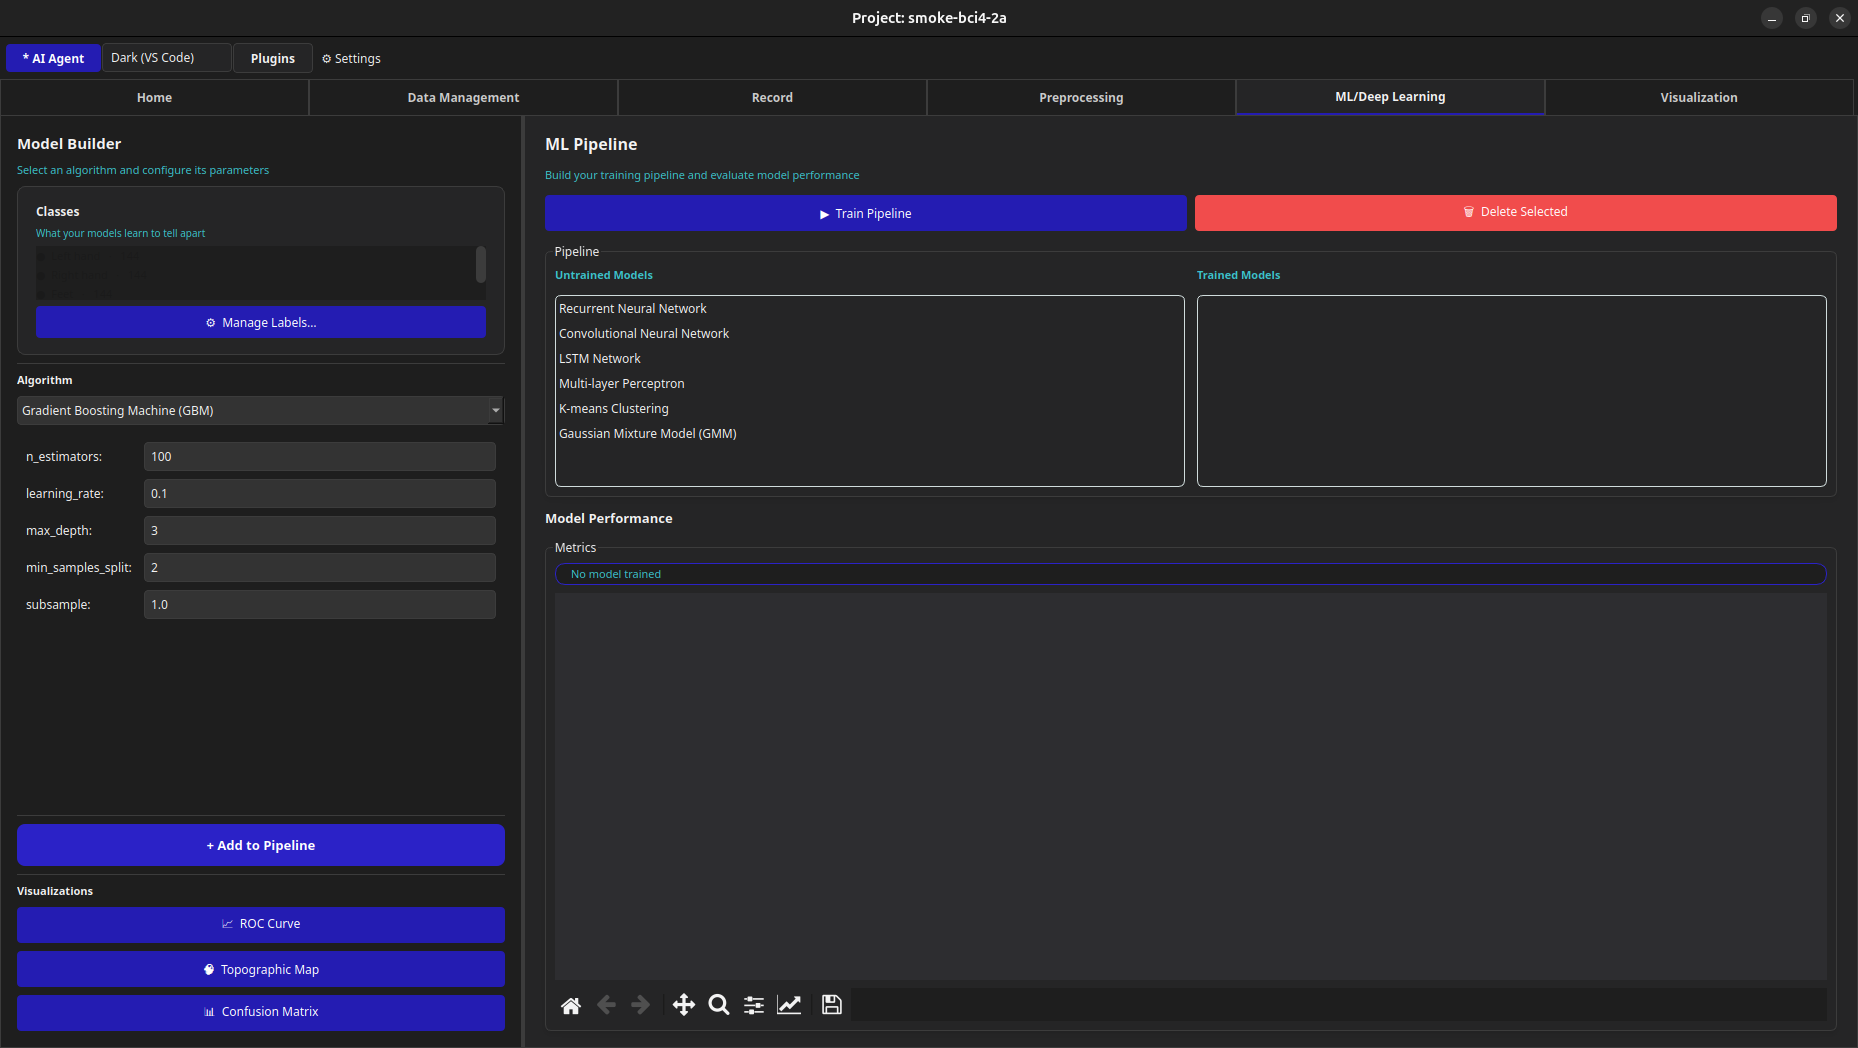The image size is (1858, 1048).
Task: Open Settings with gear icon
Action: [351, 59]
